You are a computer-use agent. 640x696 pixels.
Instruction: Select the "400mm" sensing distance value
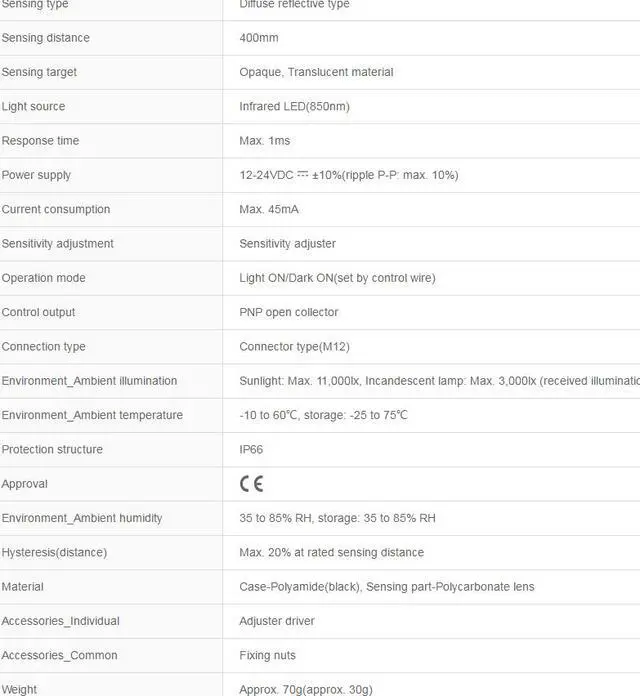click(x=259, y=38)
